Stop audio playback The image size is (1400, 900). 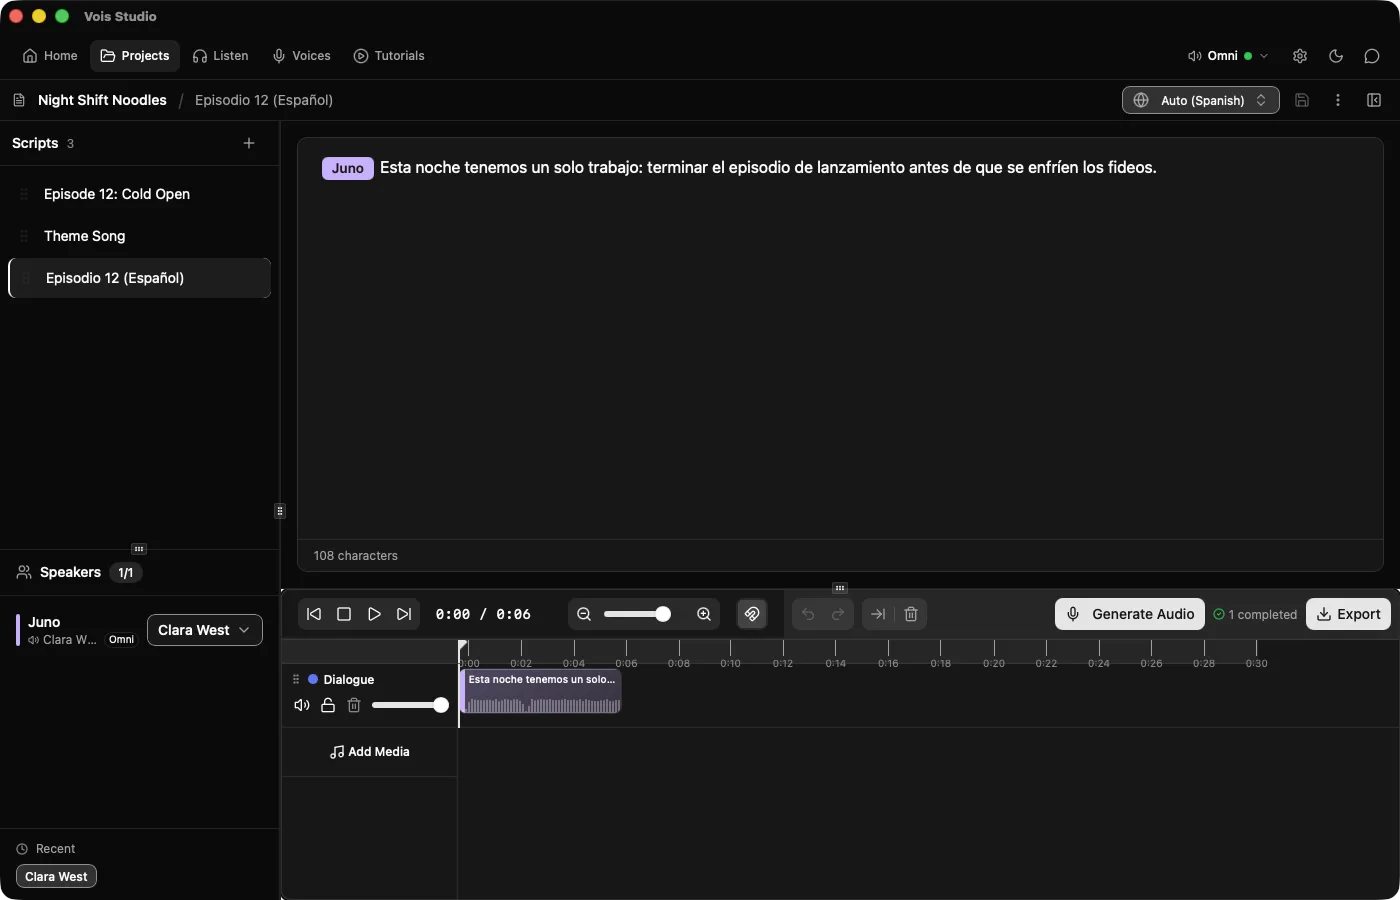(344, 614)
